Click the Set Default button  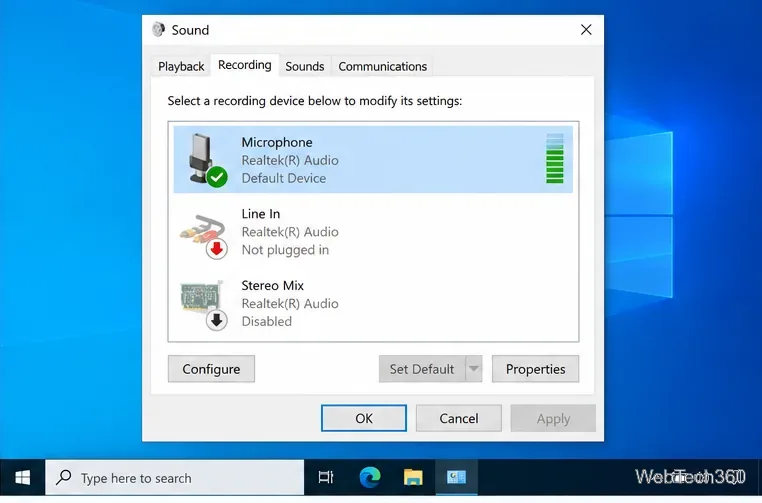click(x=422, y=369)
